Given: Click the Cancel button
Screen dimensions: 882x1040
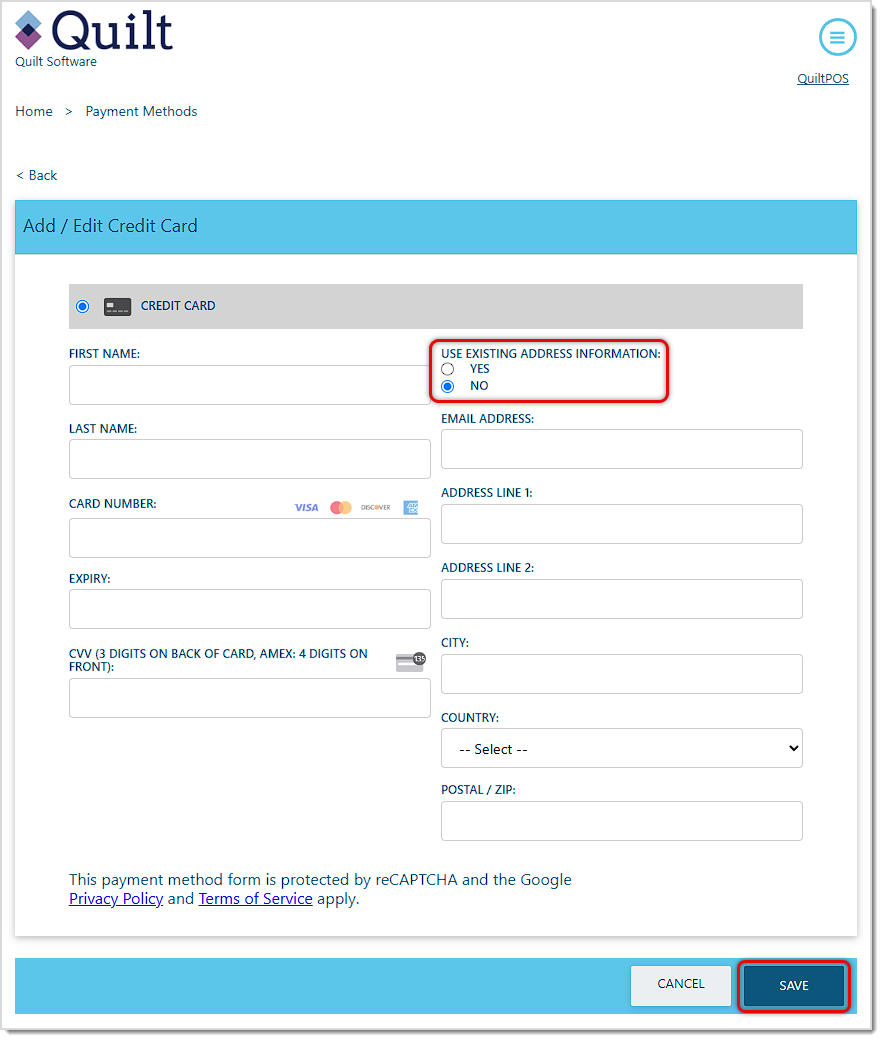Looking at the screenshot, I should point(683,988).
